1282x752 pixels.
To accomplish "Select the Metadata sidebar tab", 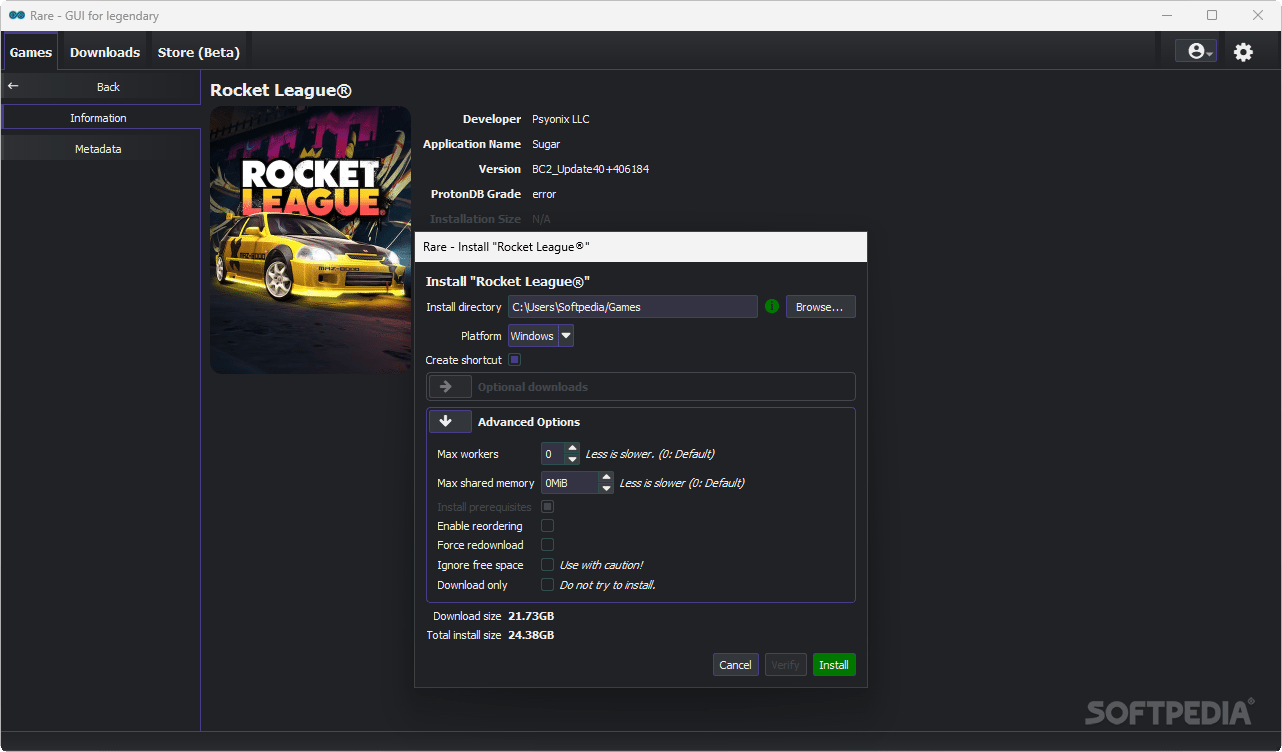I will 100,149.
